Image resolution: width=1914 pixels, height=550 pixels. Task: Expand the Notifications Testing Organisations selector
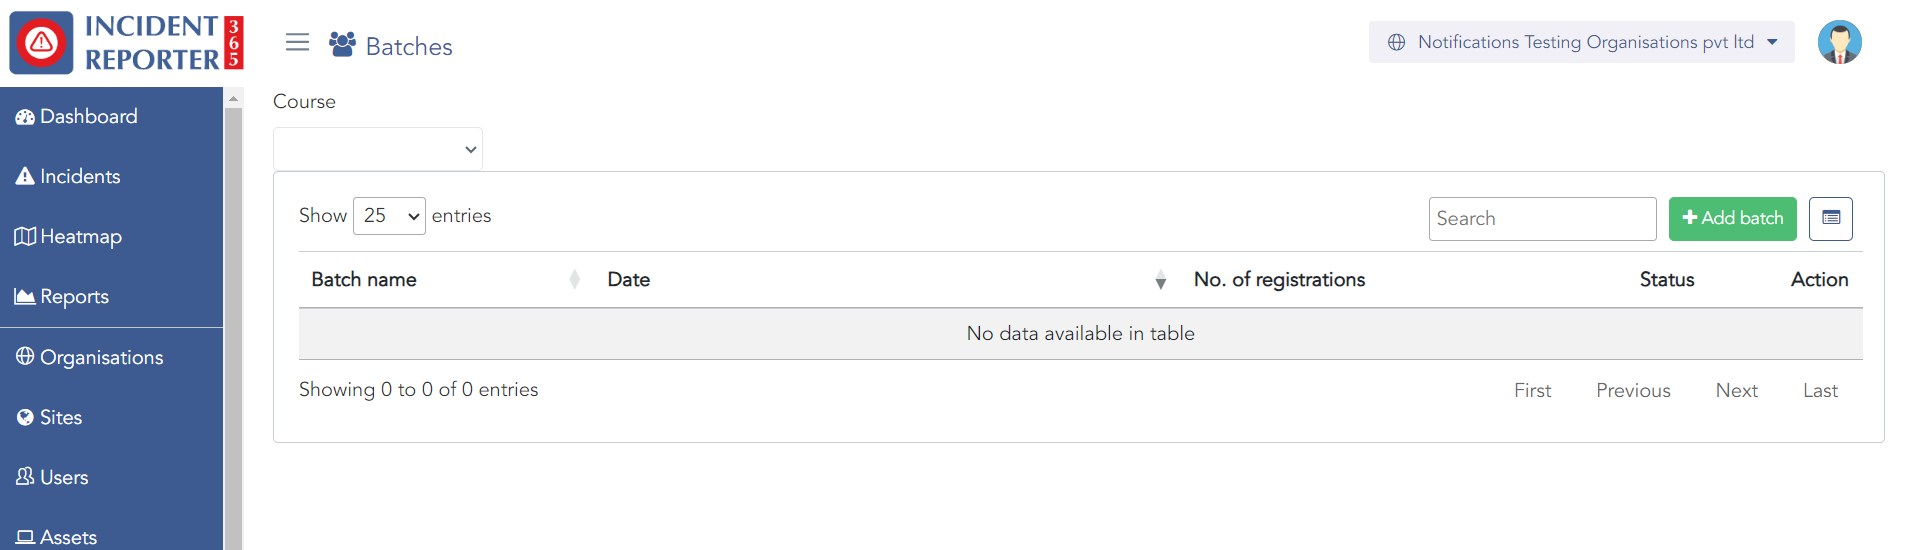[1581, 42]
